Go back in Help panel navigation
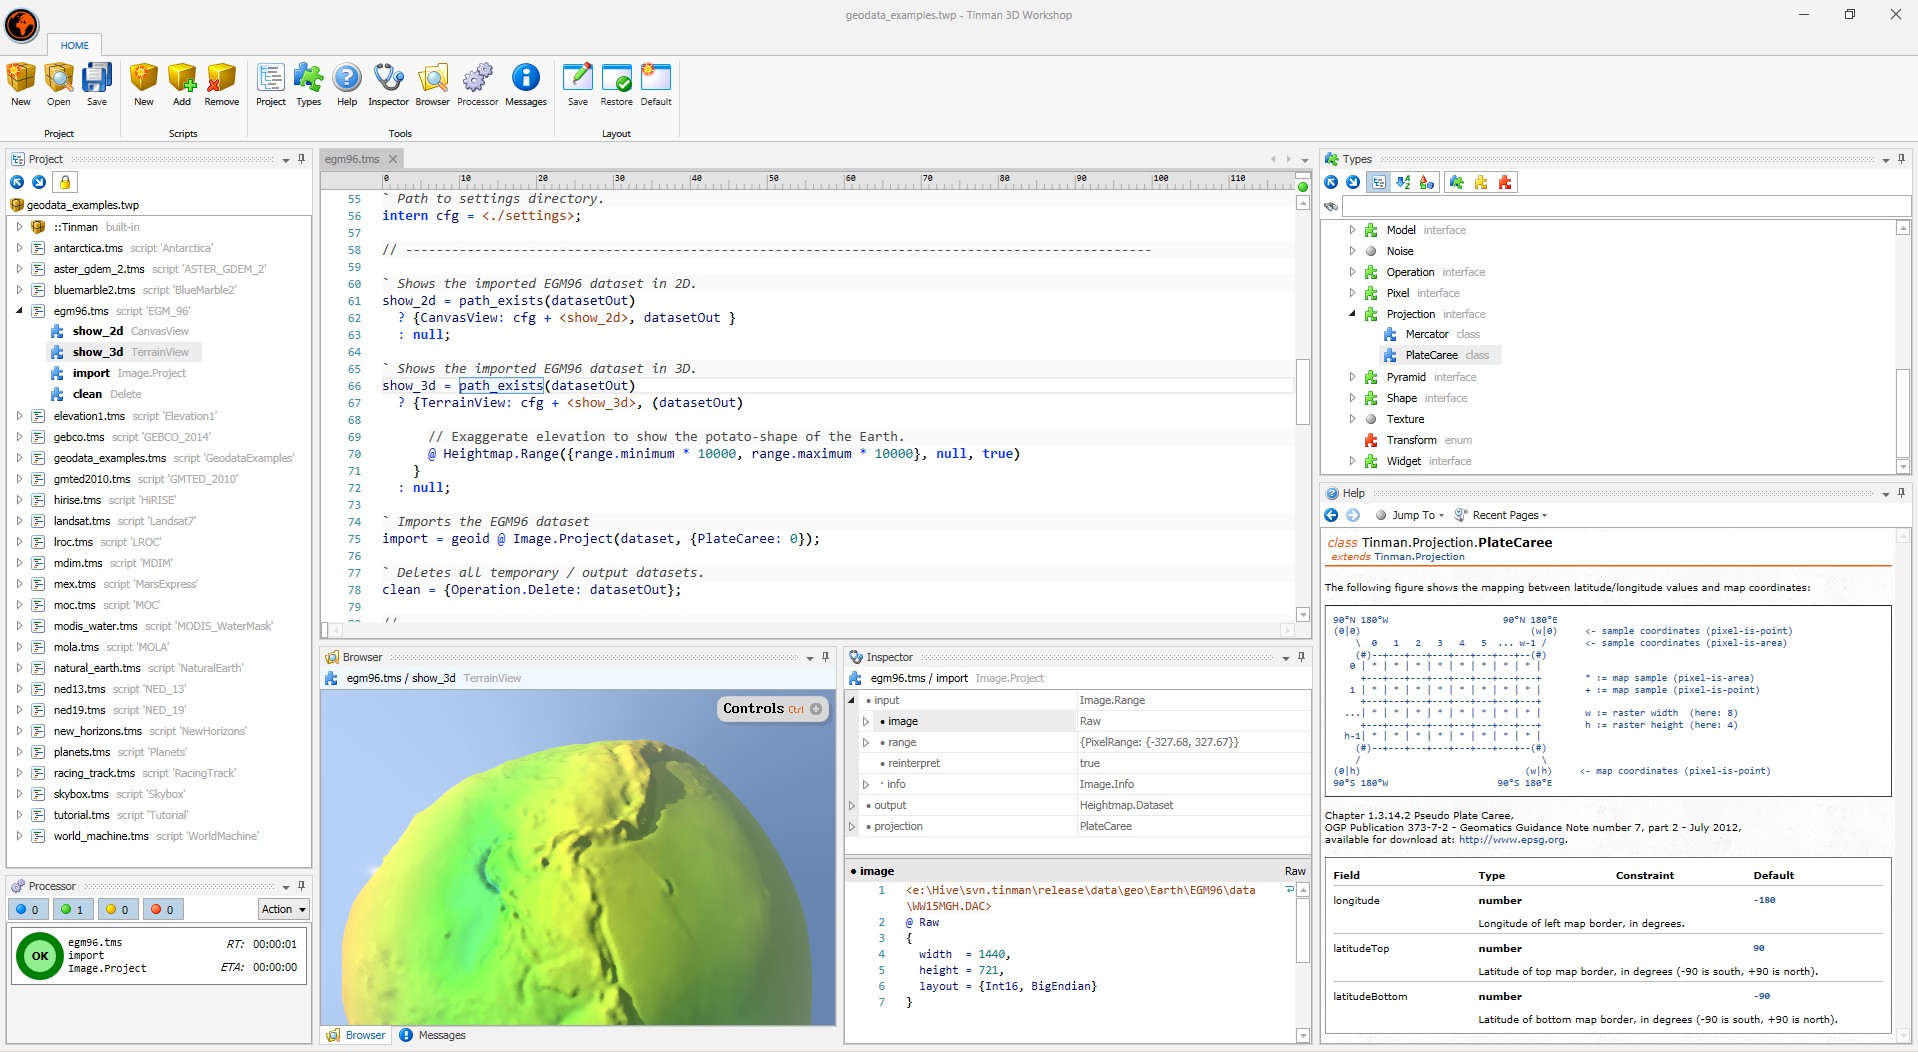Viewport: 1918px width, 1052px height. (1331, 515)
